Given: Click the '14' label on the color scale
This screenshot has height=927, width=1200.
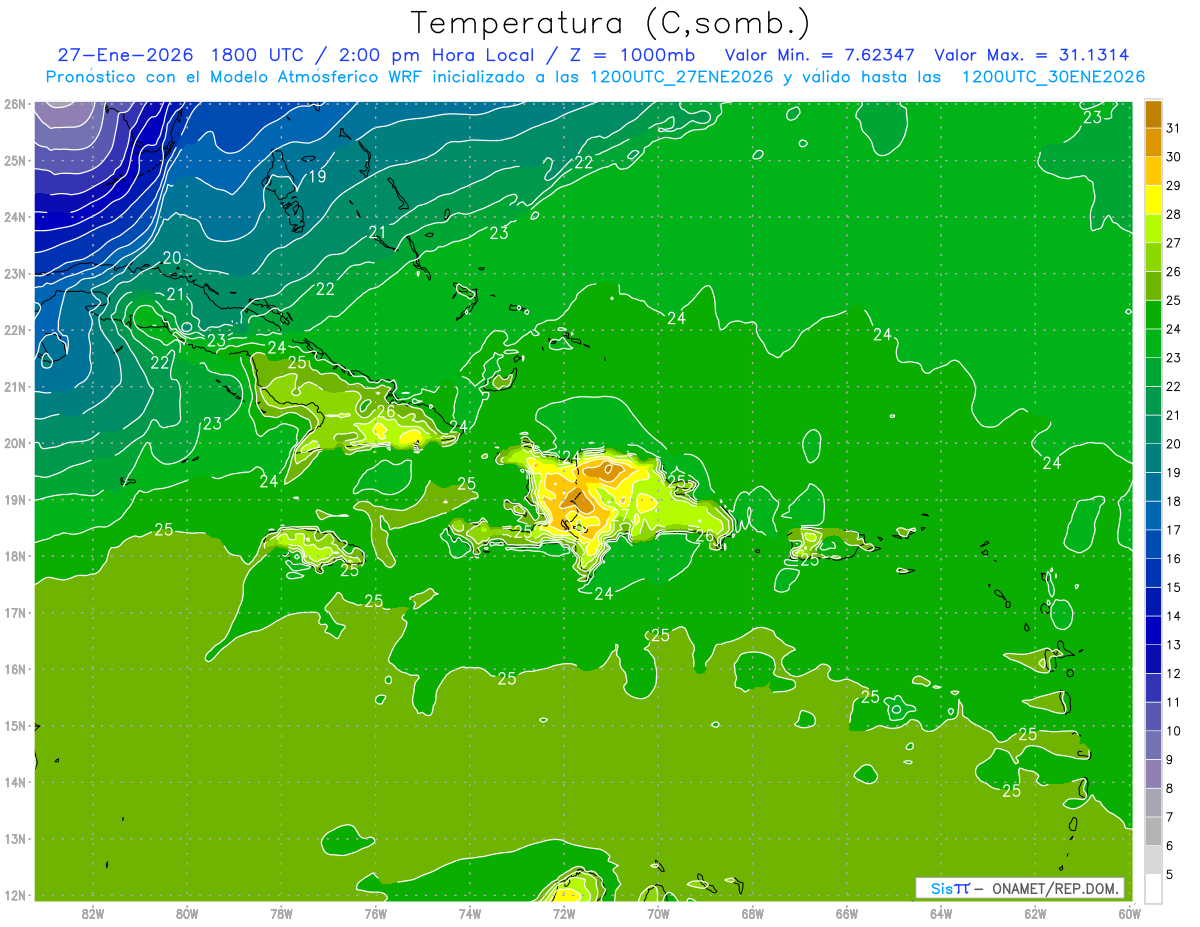Looking at the screenshot, I should [1173, 617].
